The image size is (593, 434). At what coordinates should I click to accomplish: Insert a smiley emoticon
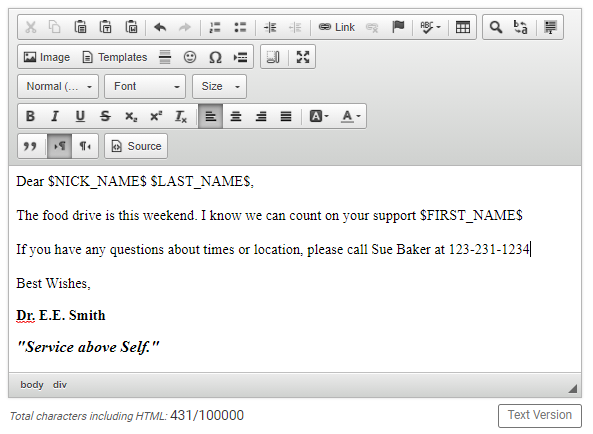(x=190, y=57)
